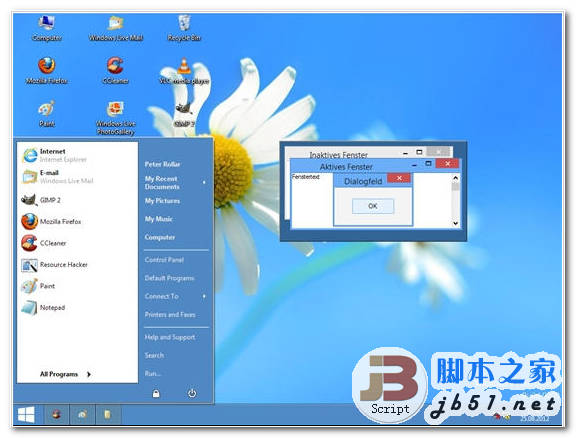The height and width of the screenshot is (438, 576).
Task: Open Control Panel from Start menu
Action: coord(164,260)
